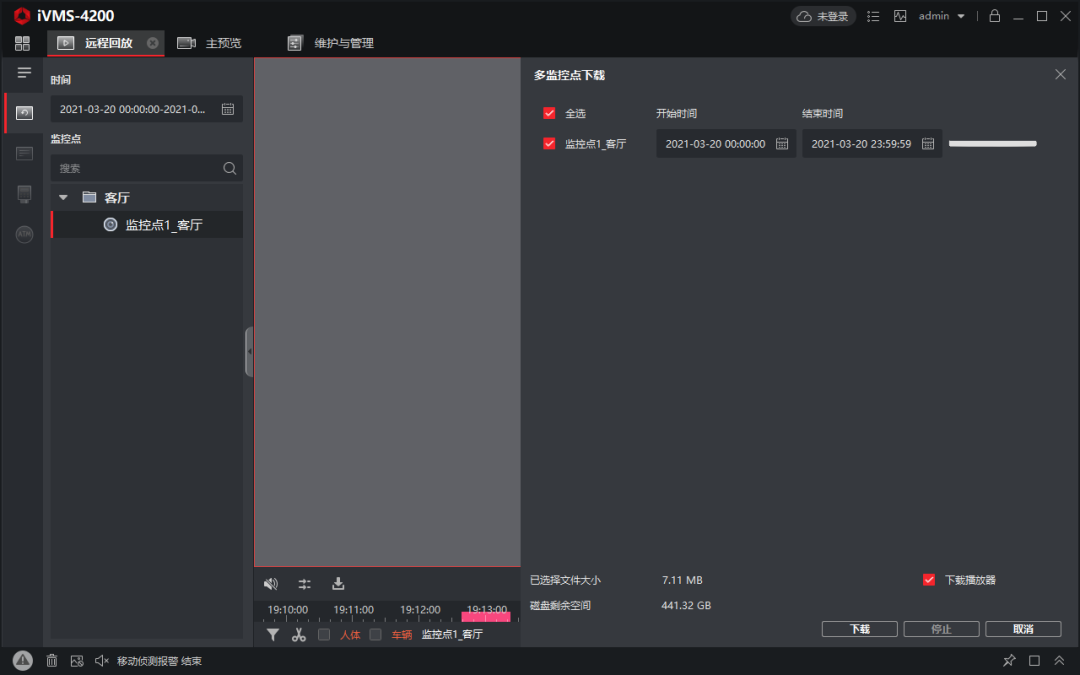Click the pink recording segment on the timeline
Viewport: 1080px width, 675px height.
[486, 616]
